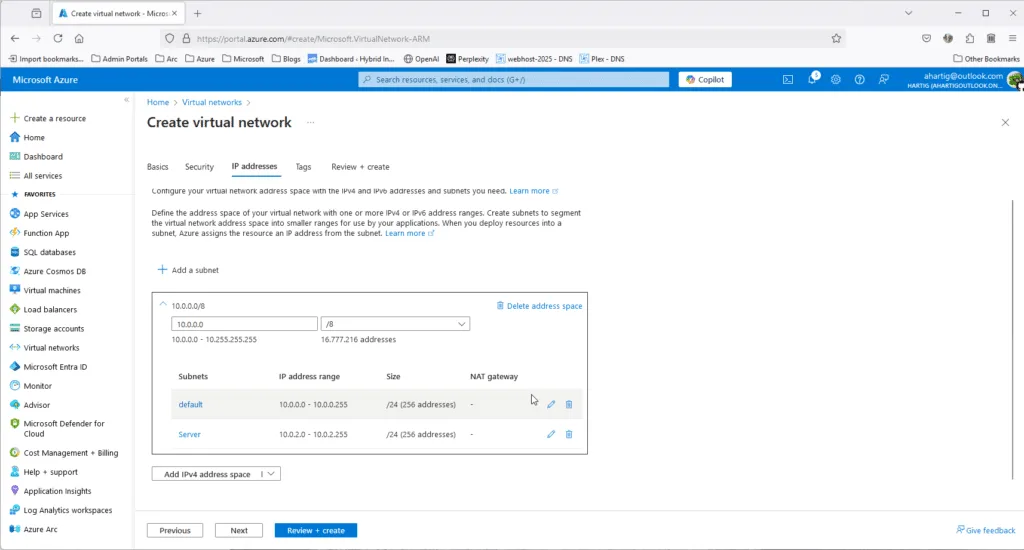
Task: Open Help + support in sidebar
Action: click(x=50, y=472)
